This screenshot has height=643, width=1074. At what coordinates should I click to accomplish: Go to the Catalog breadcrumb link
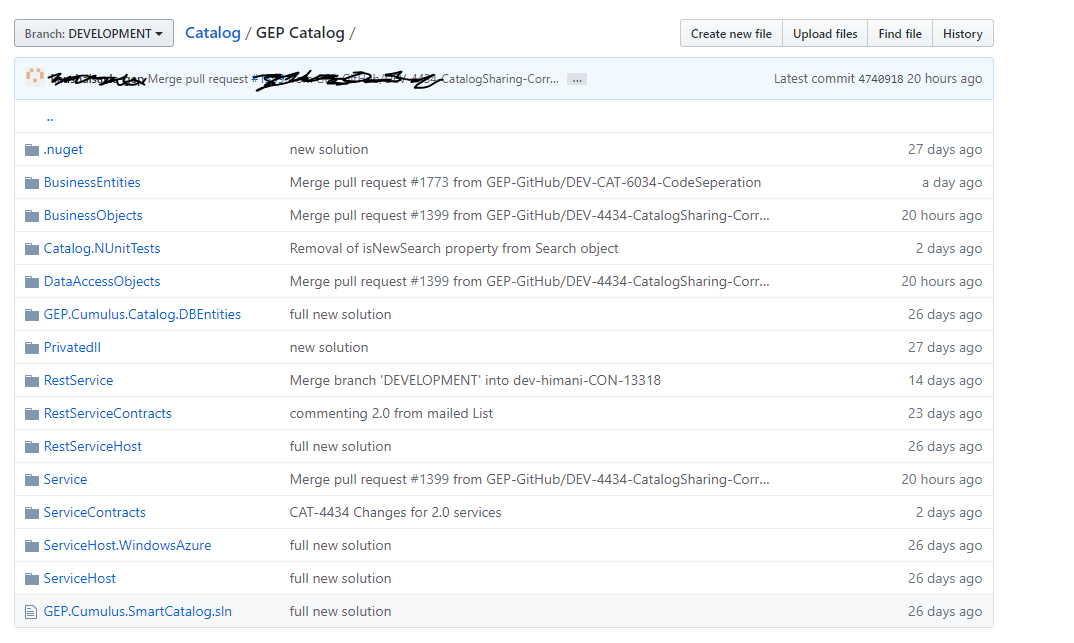213,33
